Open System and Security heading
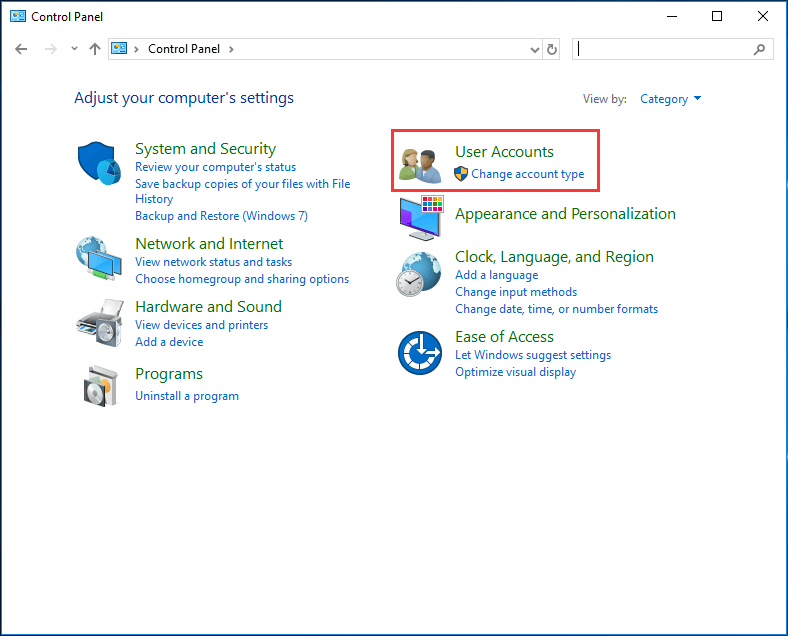Viewport: 788px width, 636px height. coord(206,149)
